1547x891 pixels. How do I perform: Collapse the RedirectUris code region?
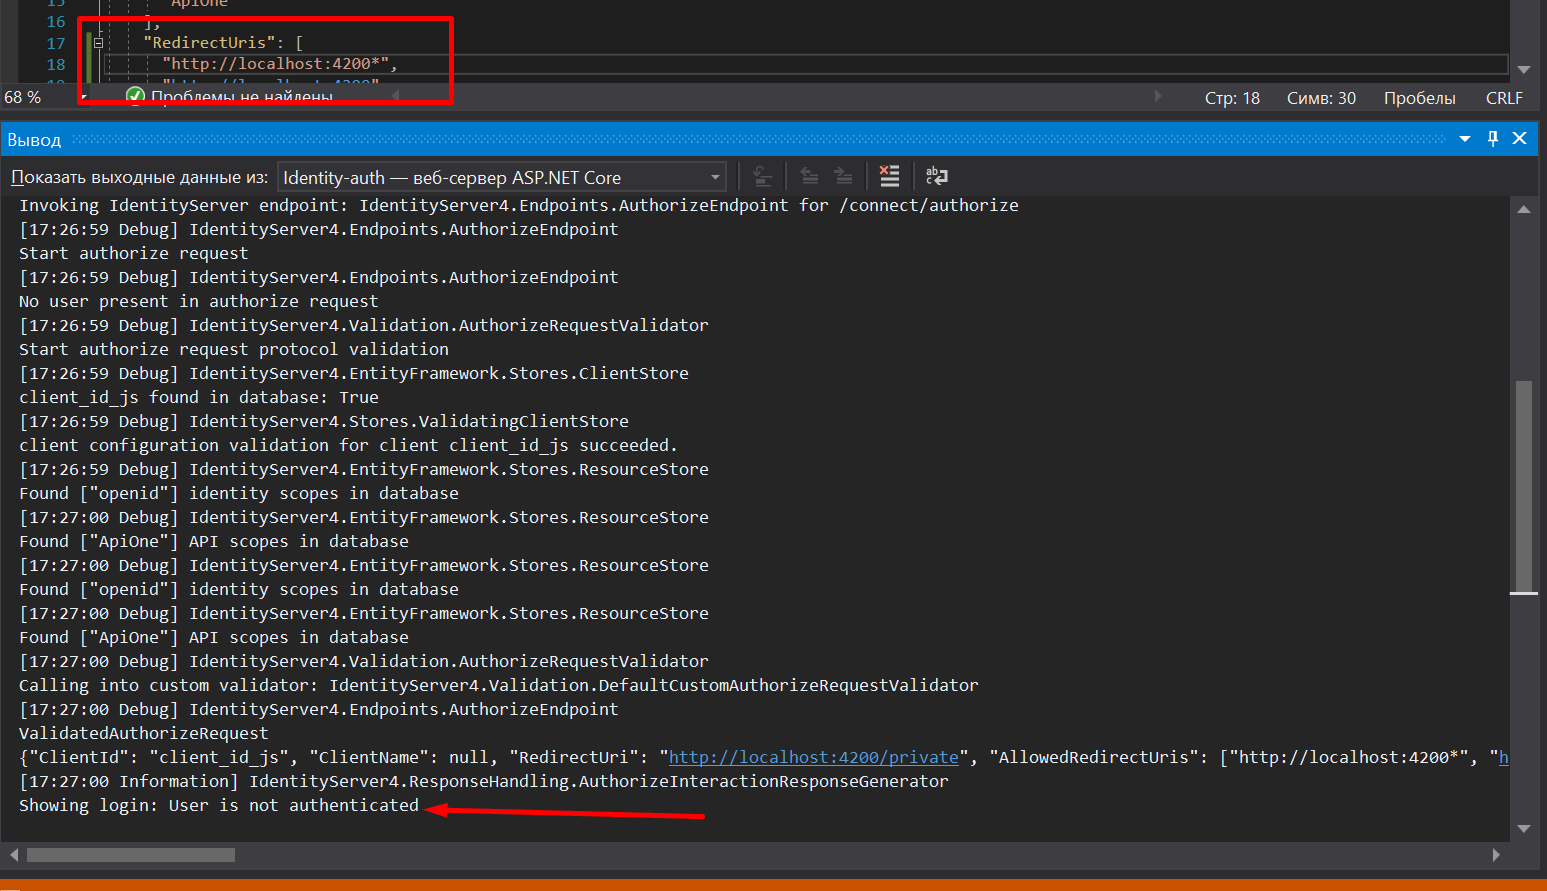[97, 43]
